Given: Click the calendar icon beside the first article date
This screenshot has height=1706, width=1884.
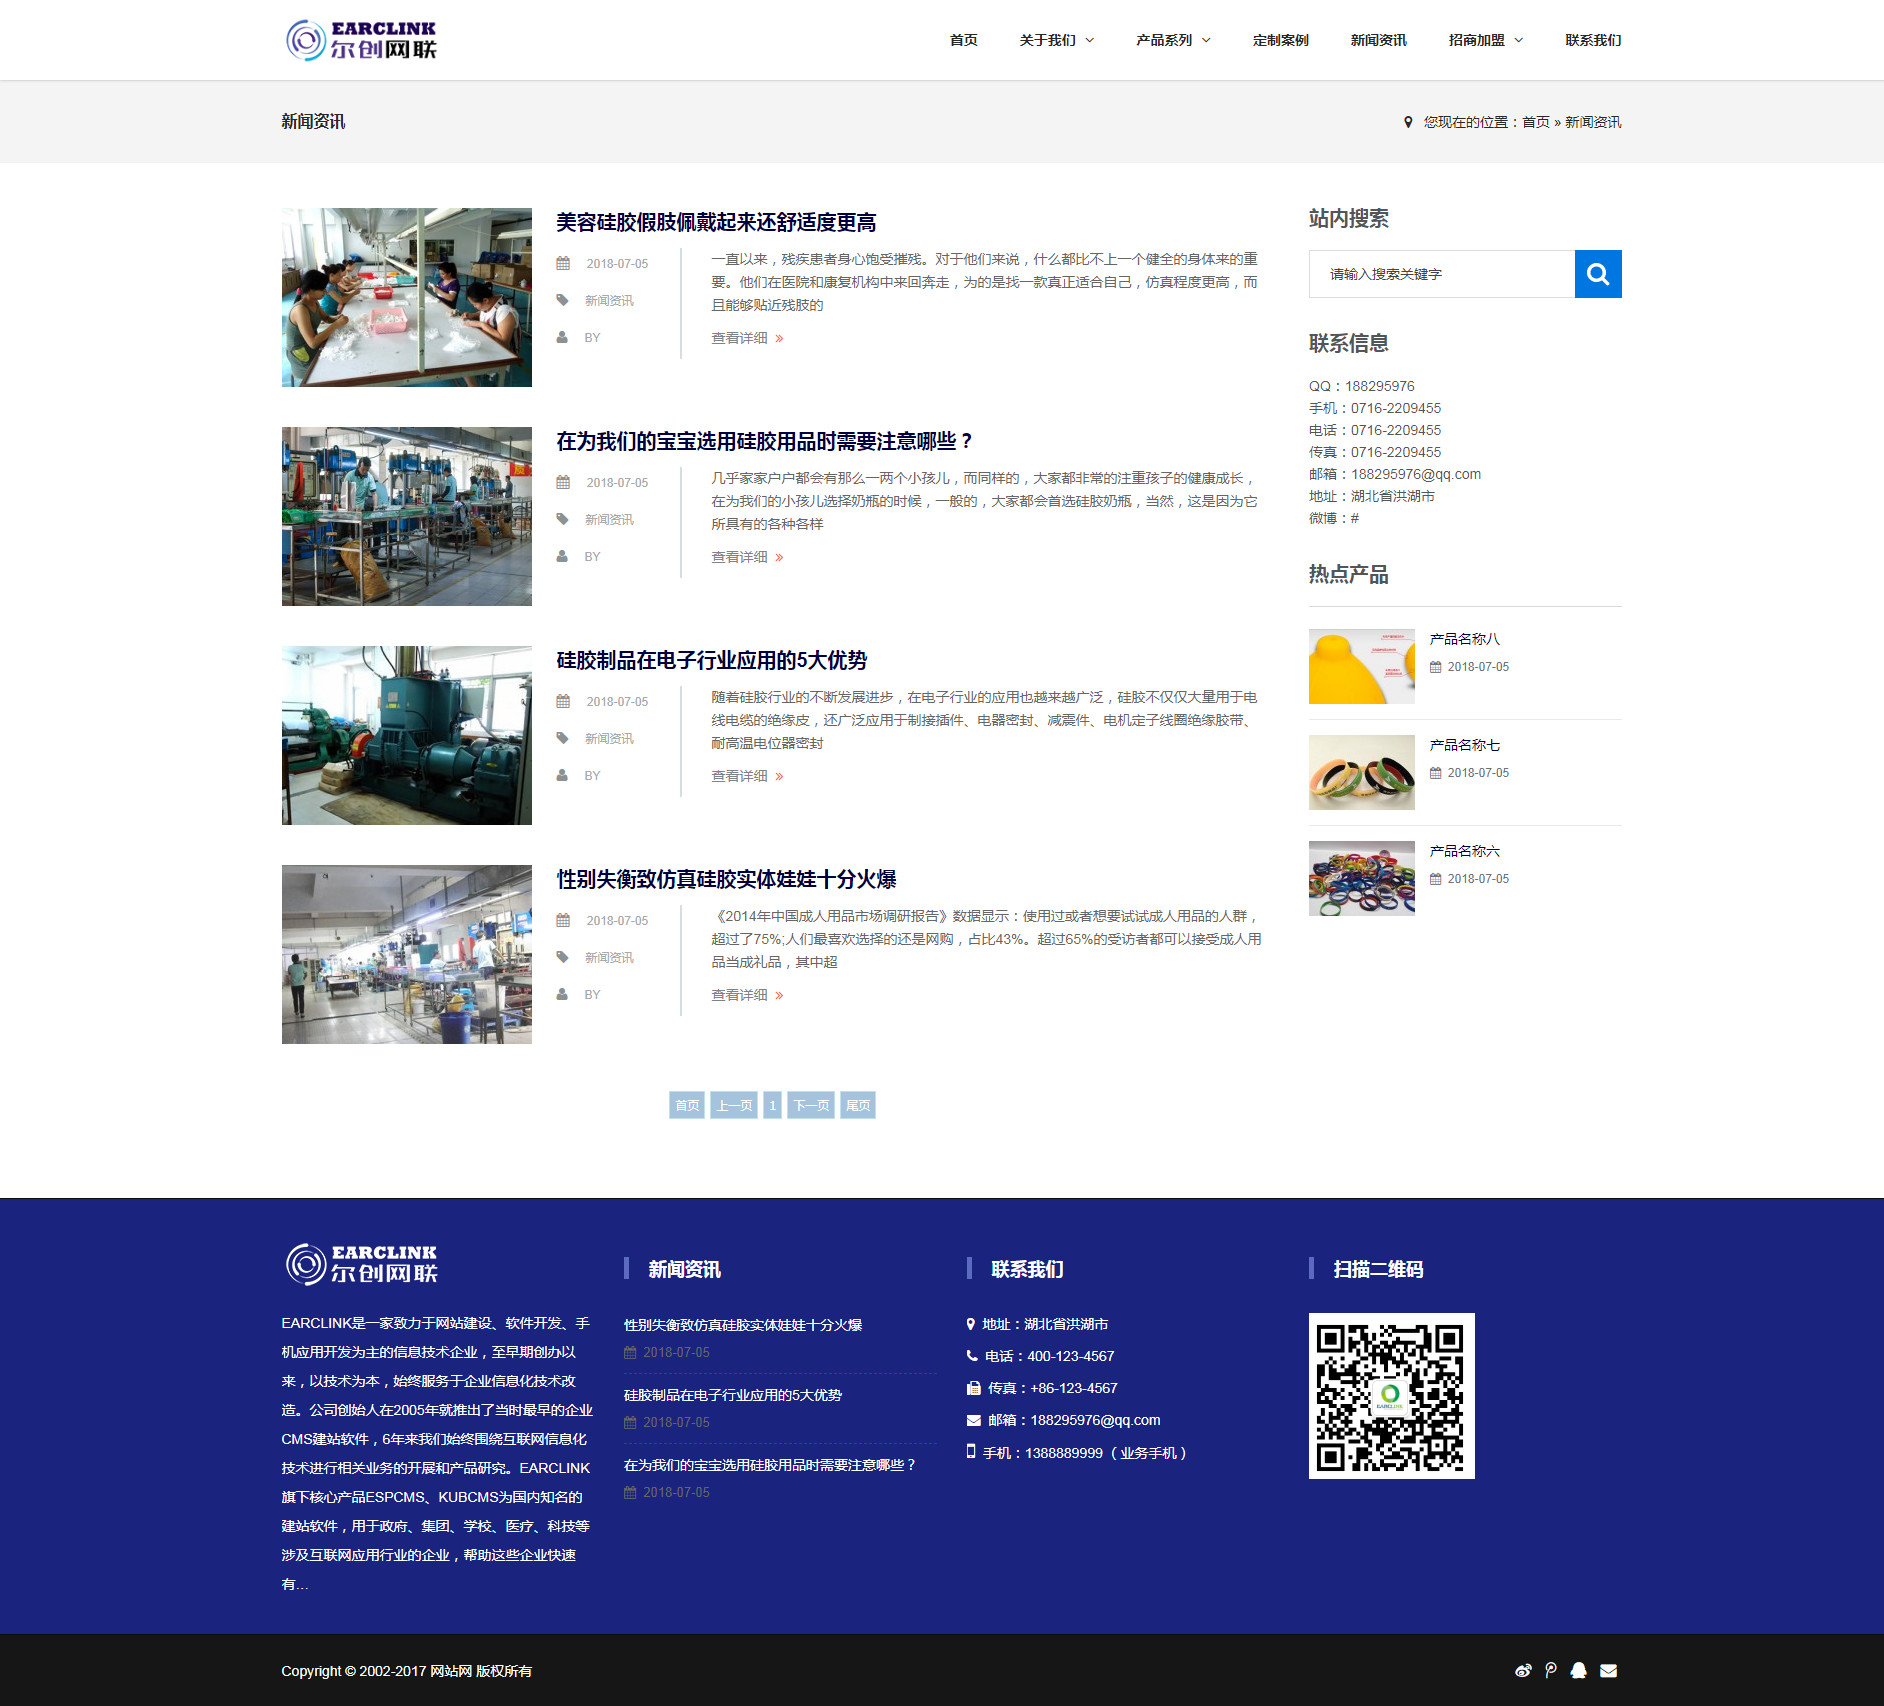Looking at the screenshot, I should pyautogui.click(x=565, y=262).
